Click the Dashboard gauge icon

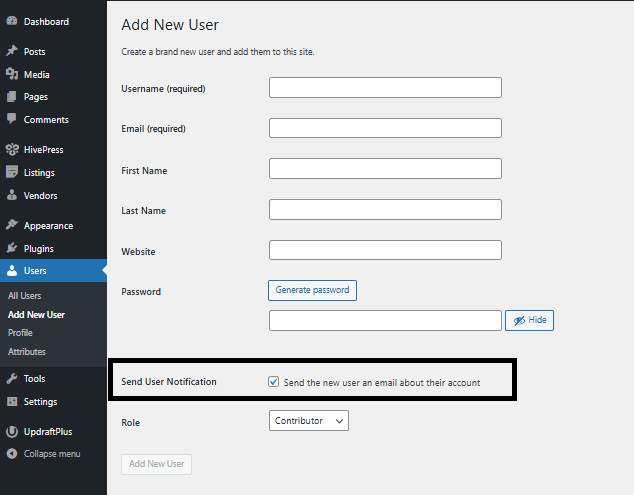(12, 21)
